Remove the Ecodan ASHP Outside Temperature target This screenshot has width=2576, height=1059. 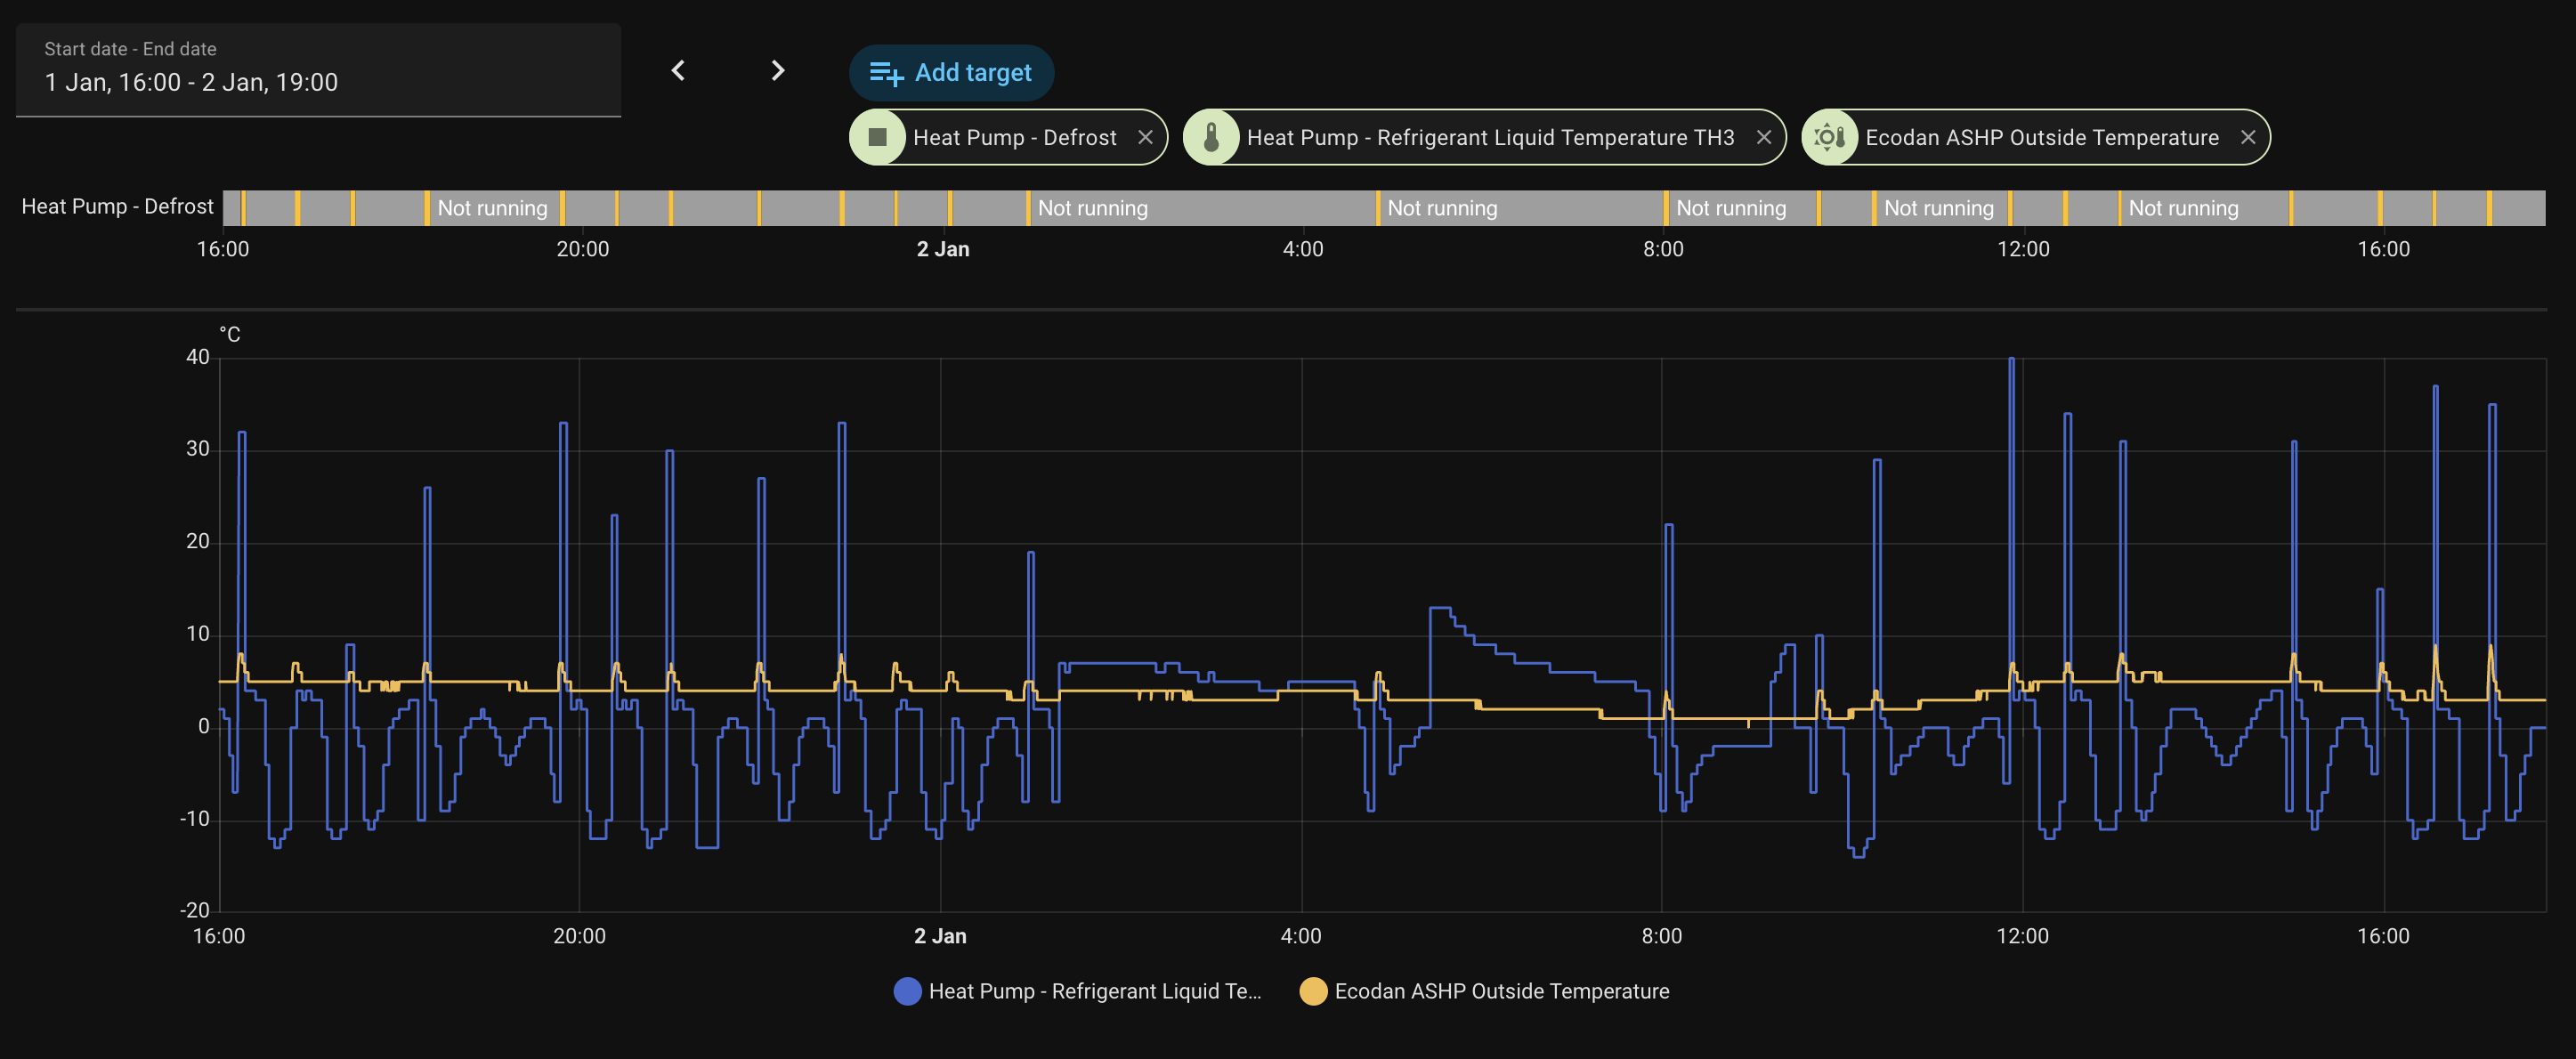click(x=2247, y=137)
